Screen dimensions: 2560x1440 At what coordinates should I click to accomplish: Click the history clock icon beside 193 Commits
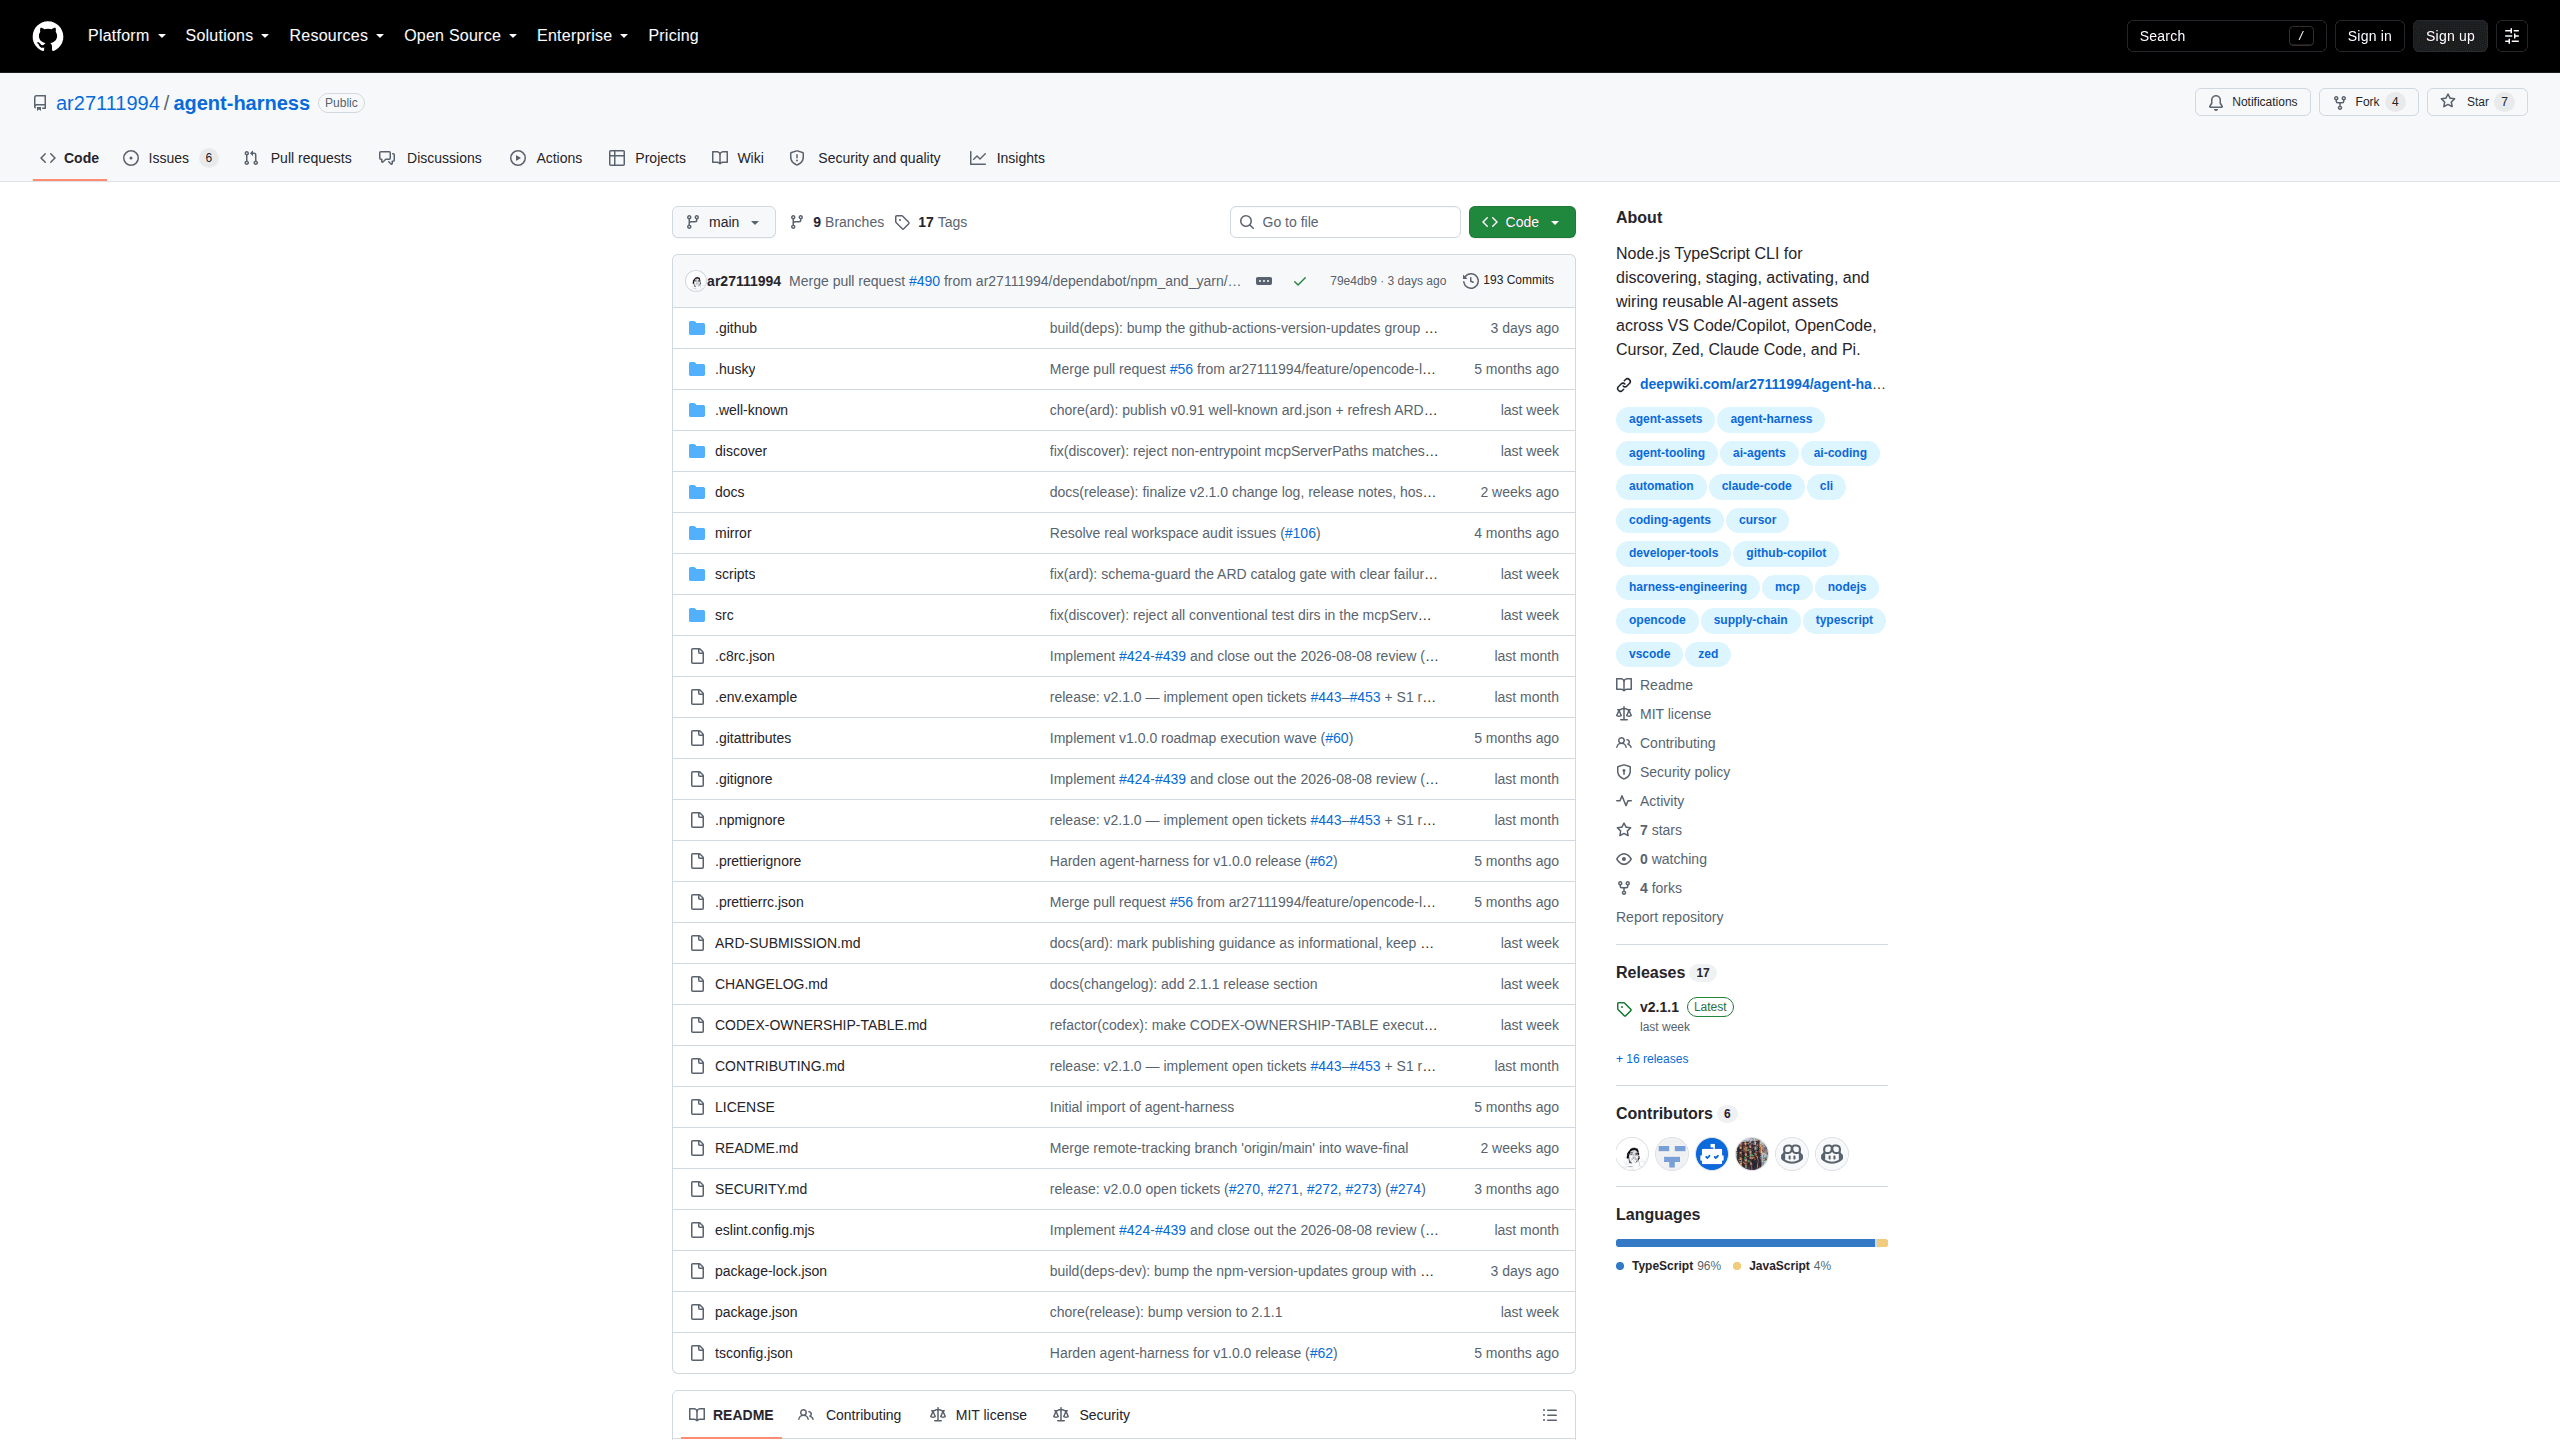click(x=1470, y=281)
